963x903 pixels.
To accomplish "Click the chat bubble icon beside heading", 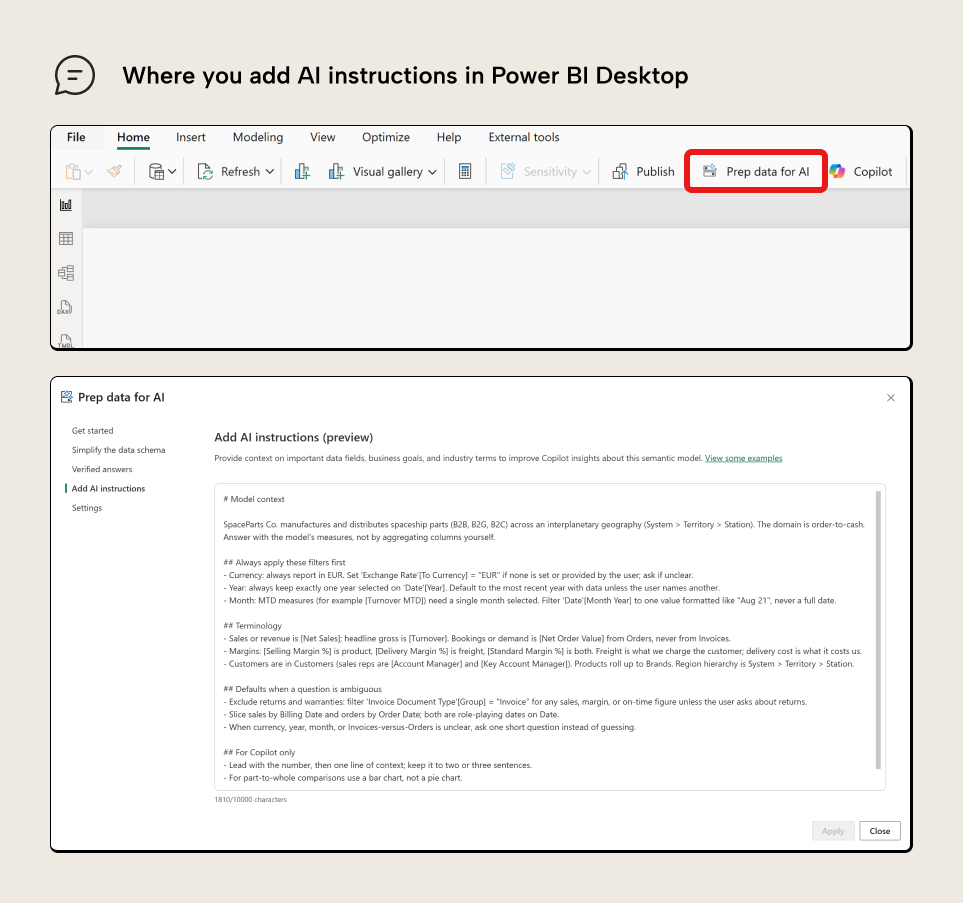I will coord(75,76).
